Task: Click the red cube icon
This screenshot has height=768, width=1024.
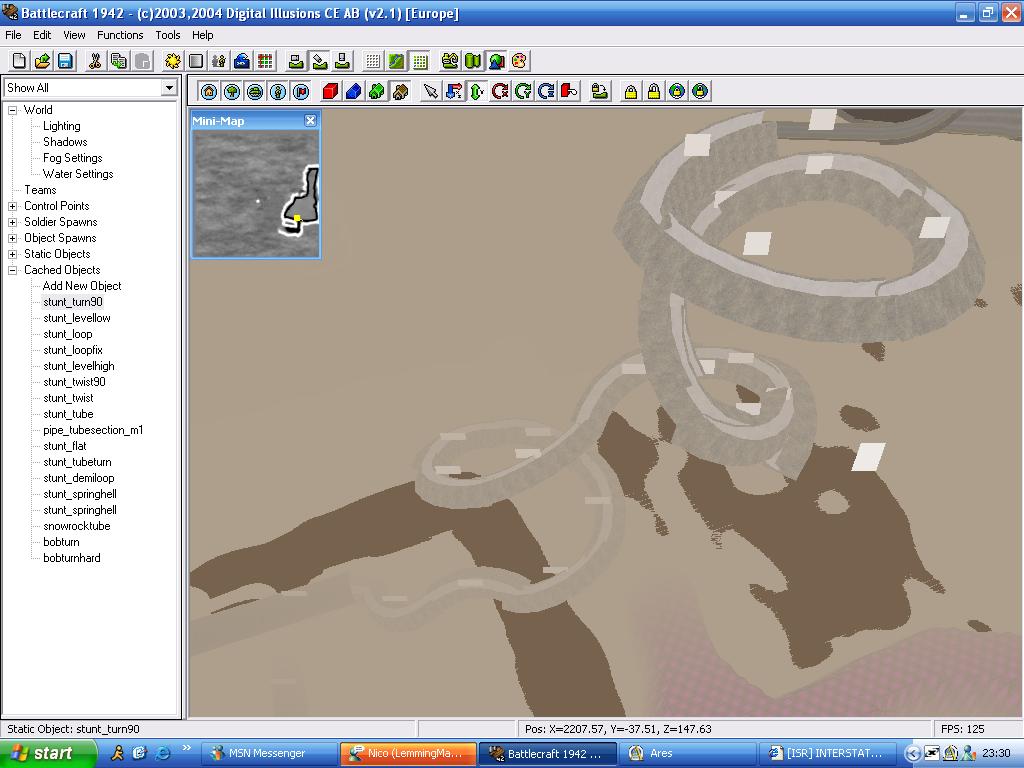Action: (x=330, y=91)
